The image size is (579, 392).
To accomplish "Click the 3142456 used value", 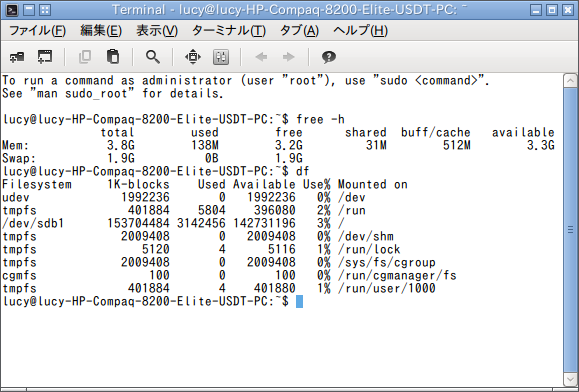I will click(201, 223).
